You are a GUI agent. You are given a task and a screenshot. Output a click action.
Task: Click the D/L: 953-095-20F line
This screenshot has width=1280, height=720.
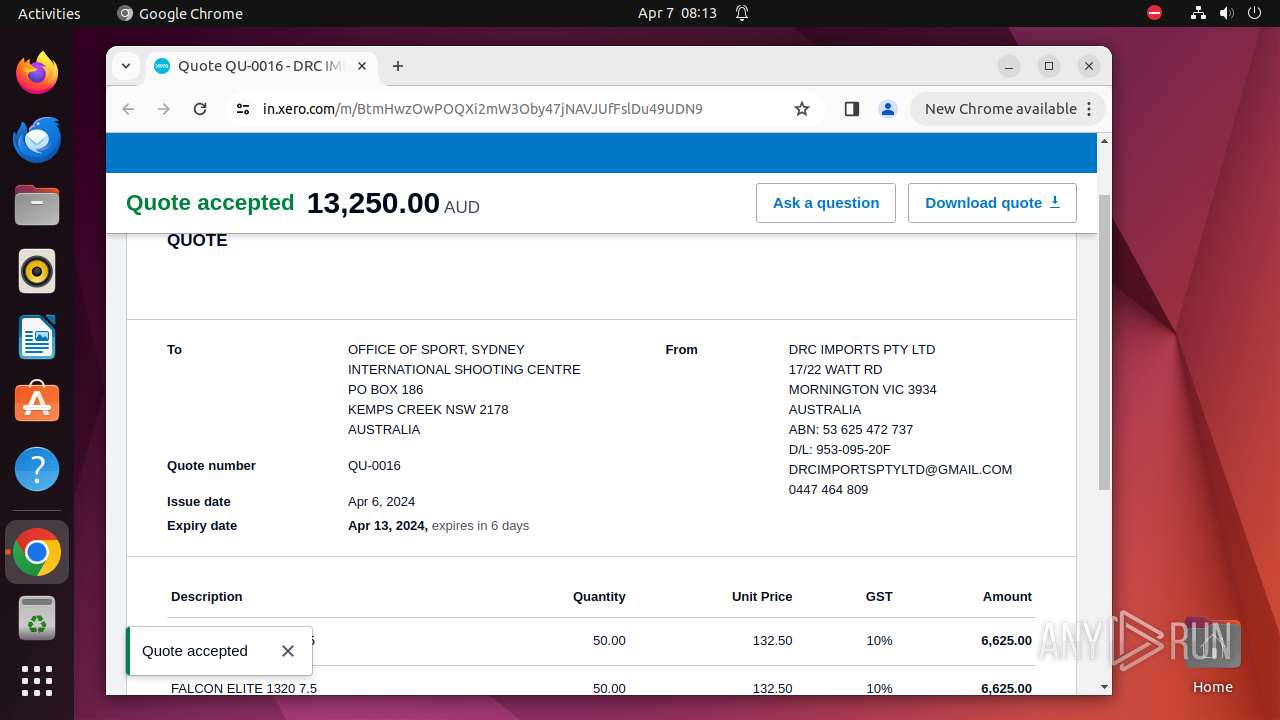[x=840, y=450]
